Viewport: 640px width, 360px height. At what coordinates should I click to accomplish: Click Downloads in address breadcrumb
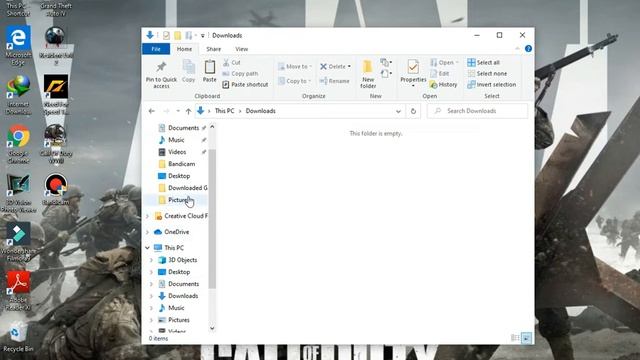(x=260, y=111)
